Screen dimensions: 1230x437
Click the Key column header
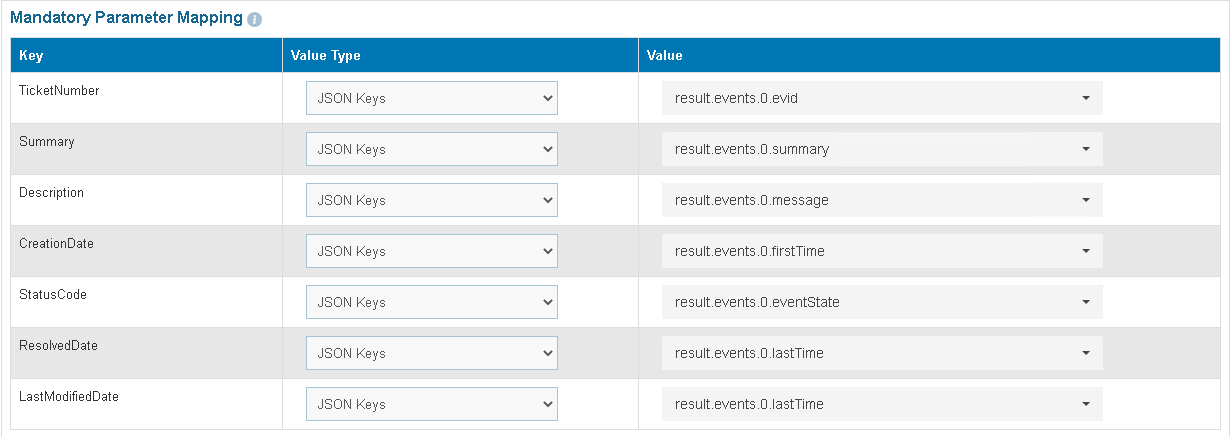(x=31, y=55)
